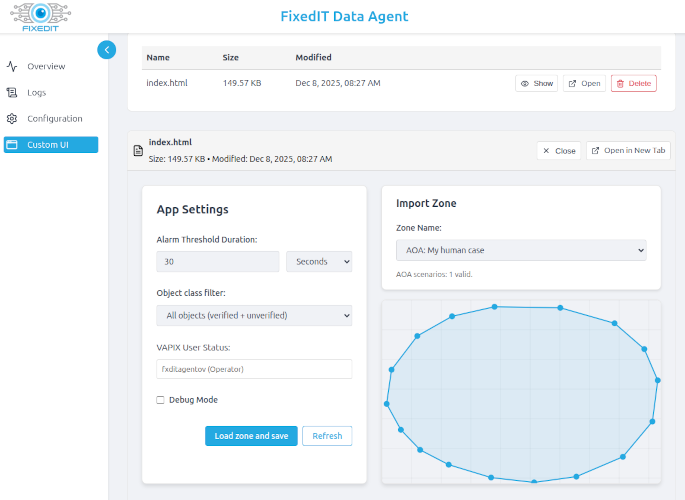Click the Logs scroll icon

coord(12,93)
